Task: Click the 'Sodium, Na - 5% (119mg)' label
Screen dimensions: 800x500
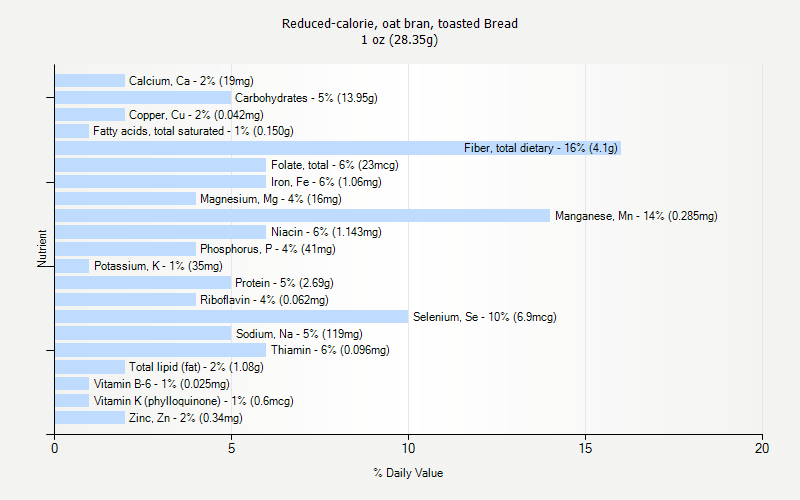Action: coord(299,334)
